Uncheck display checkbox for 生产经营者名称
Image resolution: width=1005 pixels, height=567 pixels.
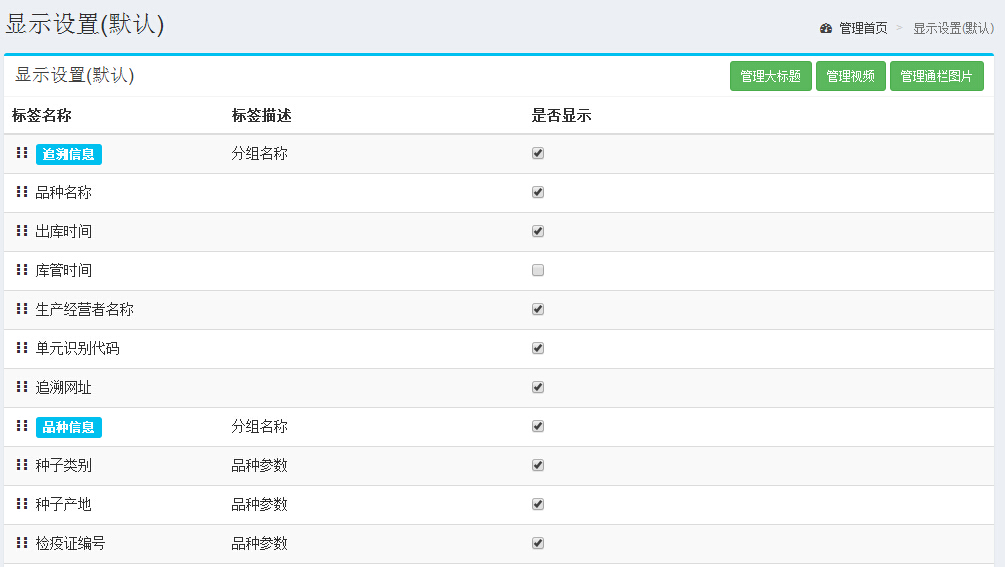538,309
